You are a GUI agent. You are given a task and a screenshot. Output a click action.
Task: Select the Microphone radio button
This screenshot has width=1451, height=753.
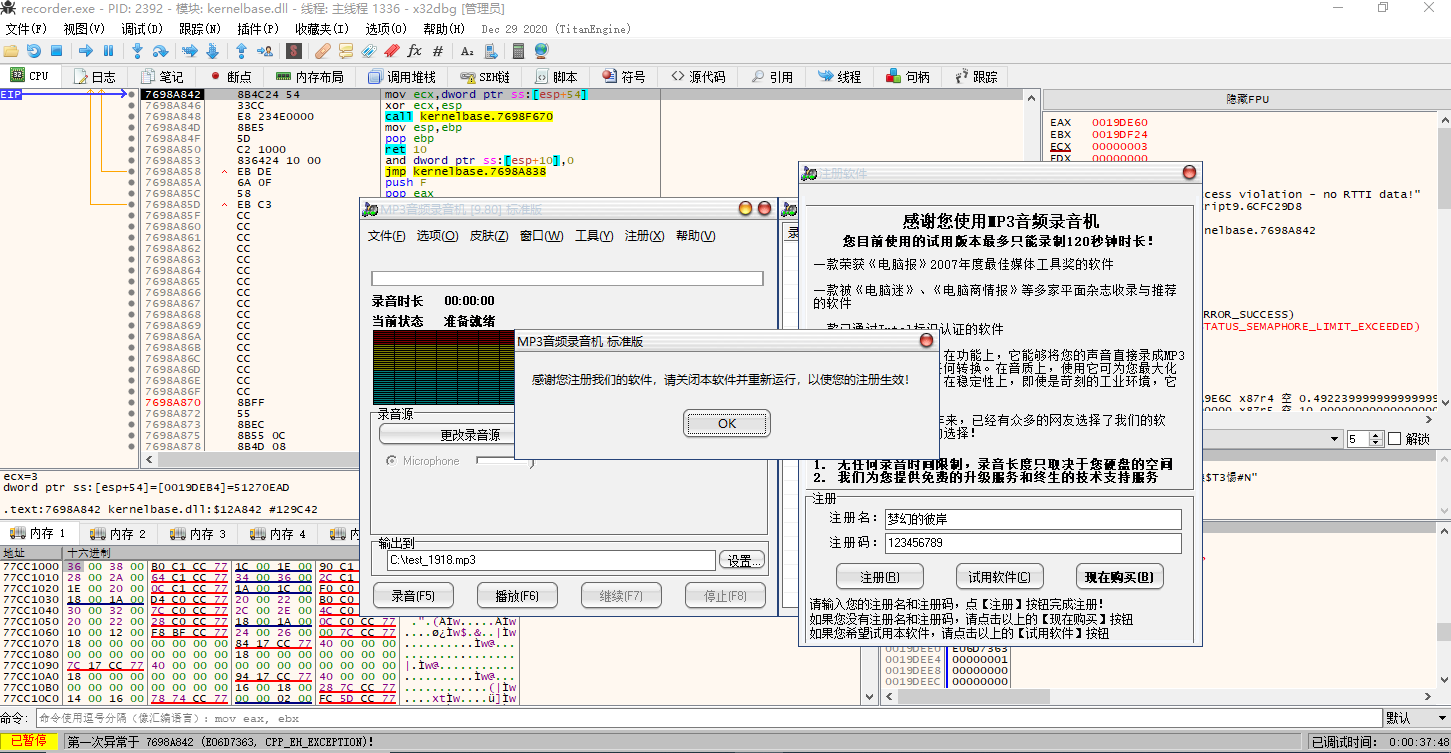391,461
